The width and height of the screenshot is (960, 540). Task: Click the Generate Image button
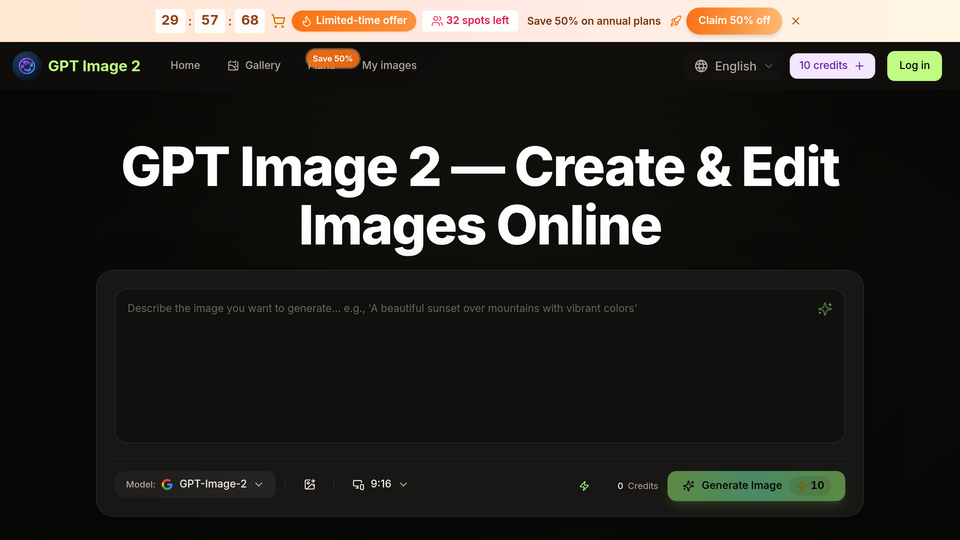[756, 486]
